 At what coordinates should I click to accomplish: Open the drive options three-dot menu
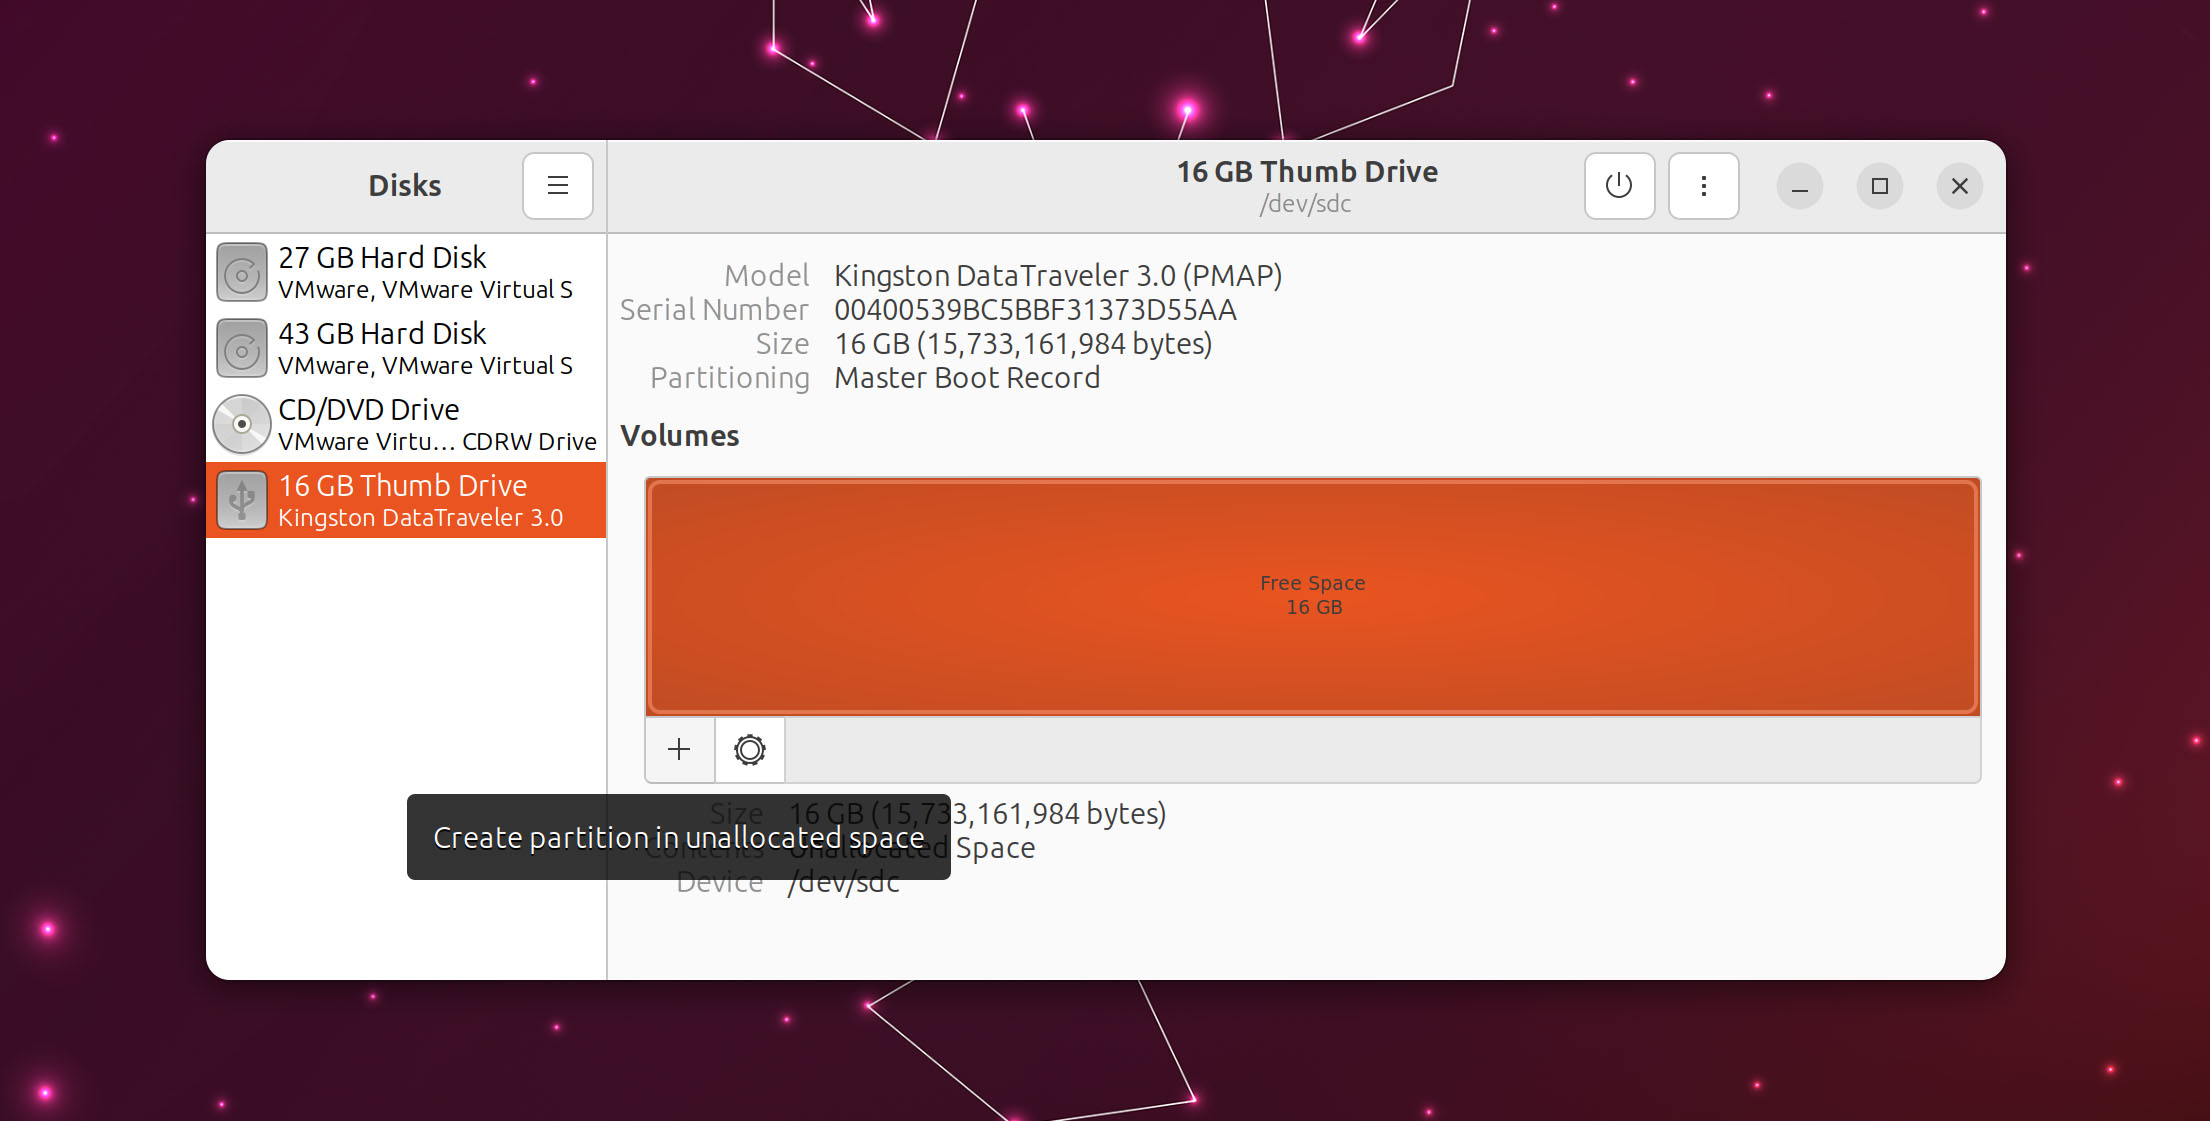[1704, 186]
